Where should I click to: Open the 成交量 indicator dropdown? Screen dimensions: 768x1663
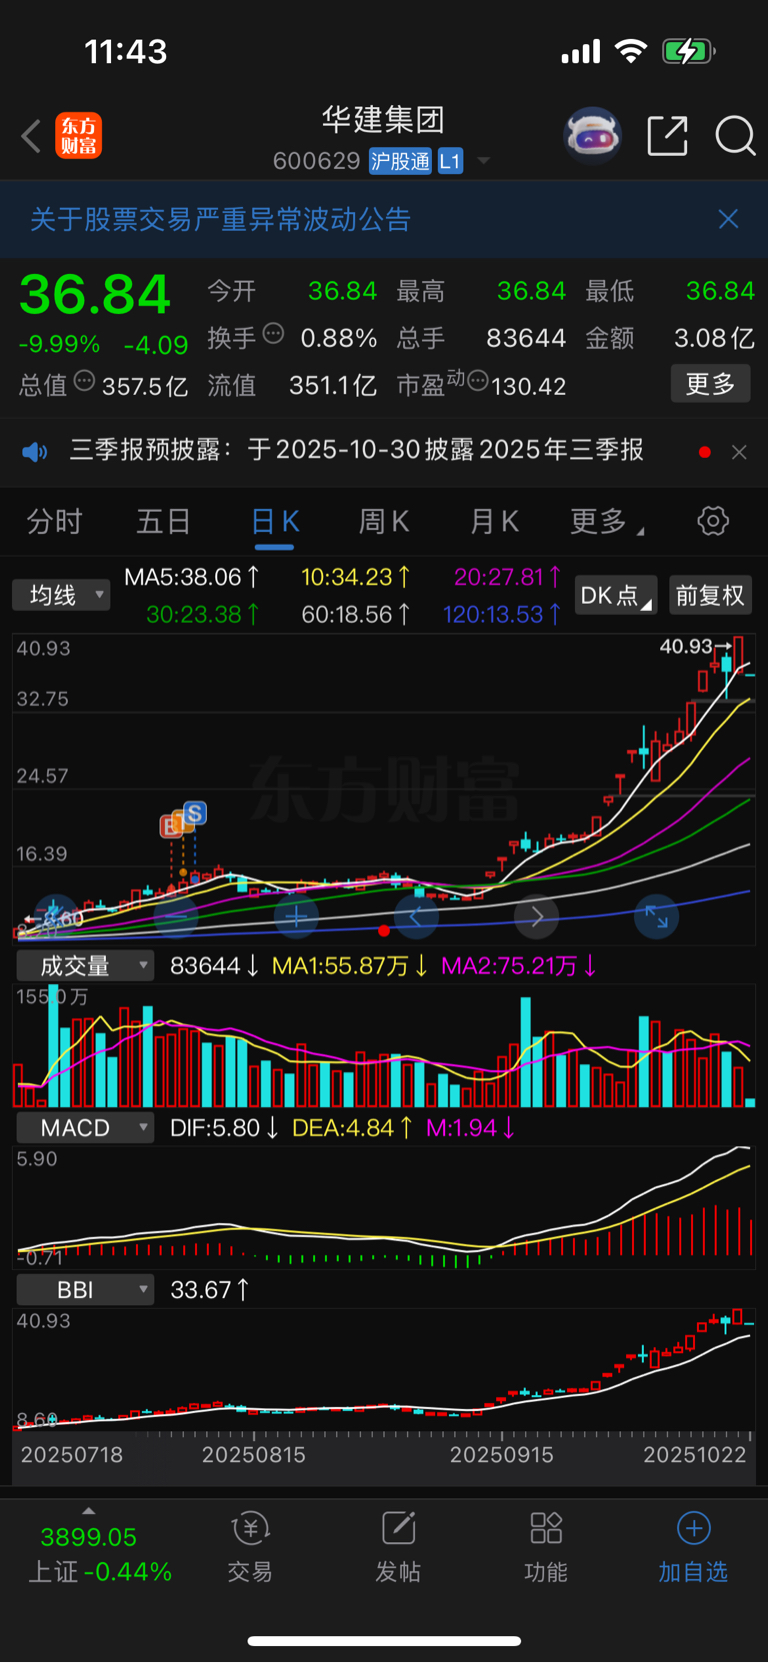point(85,965)
